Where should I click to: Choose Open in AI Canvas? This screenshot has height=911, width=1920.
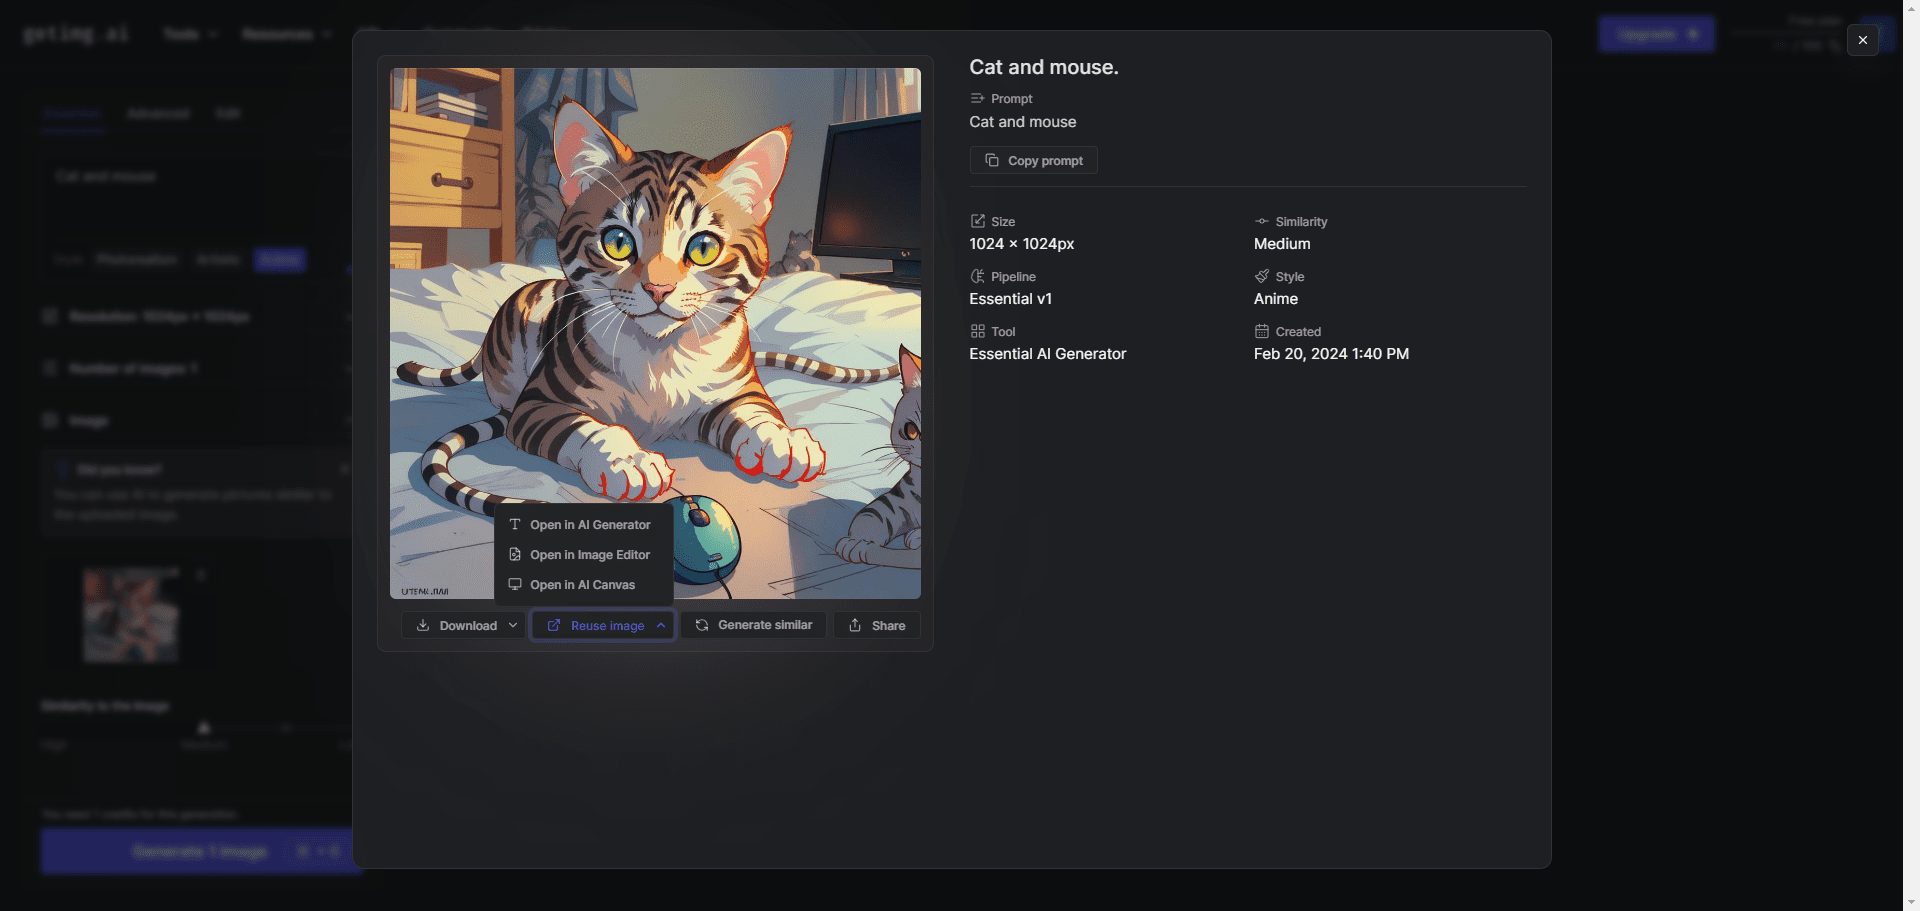583,585
